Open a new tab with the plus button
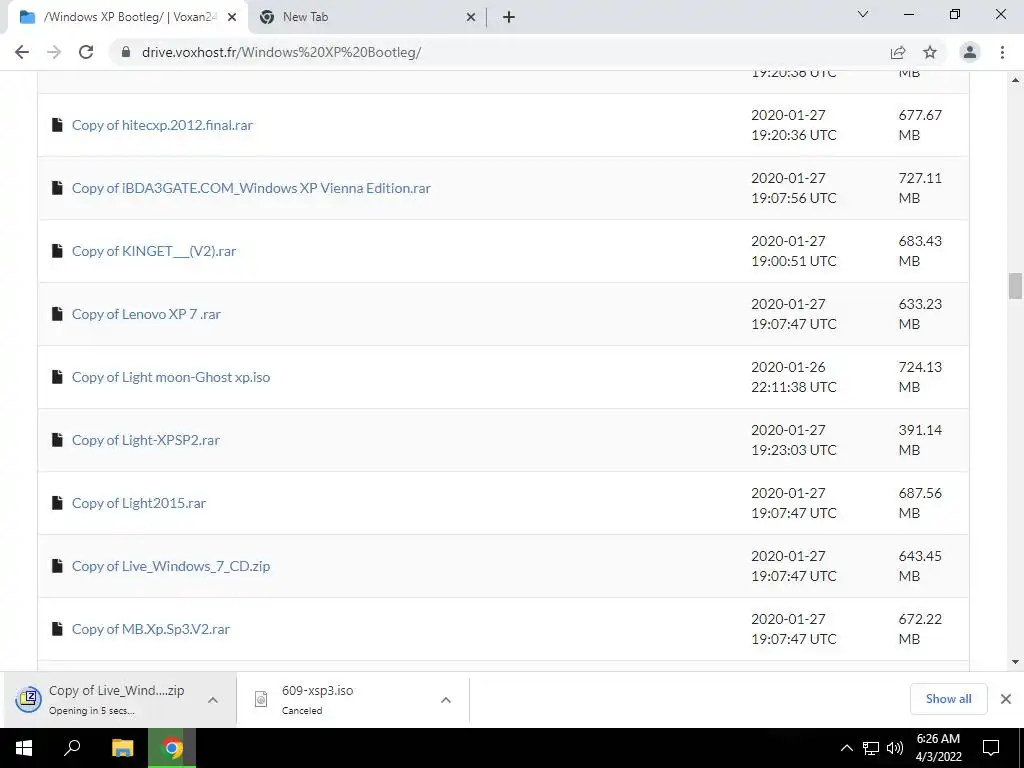 tap(509, 17)
